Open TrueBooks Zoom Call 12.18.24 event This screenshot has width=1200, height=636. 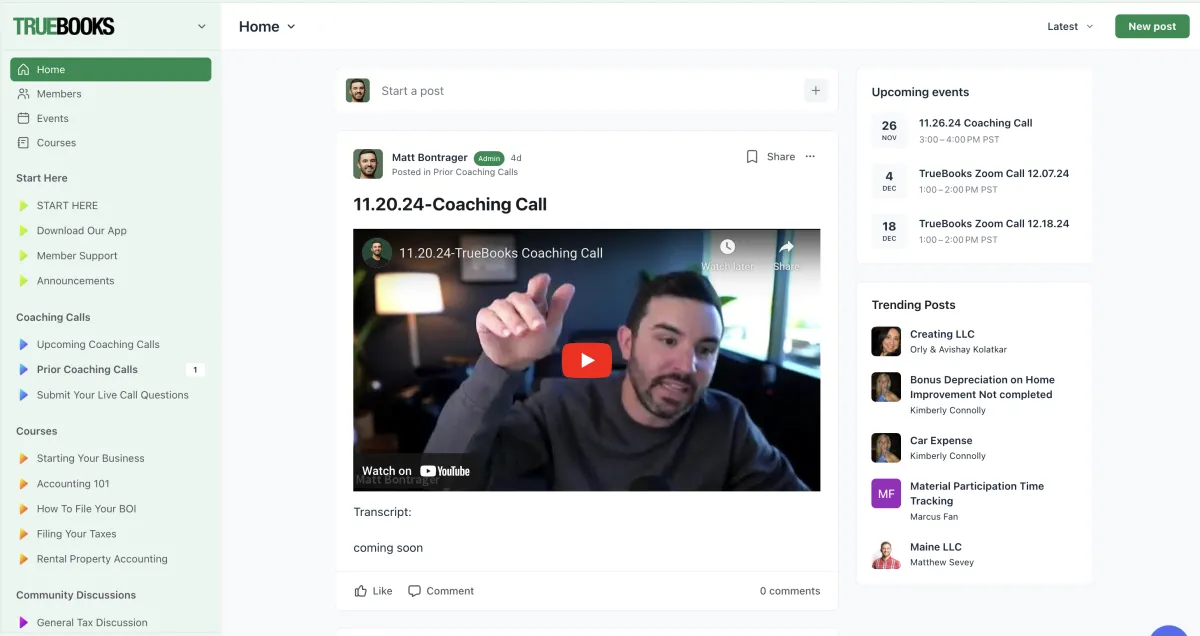[x=994, y=223]
